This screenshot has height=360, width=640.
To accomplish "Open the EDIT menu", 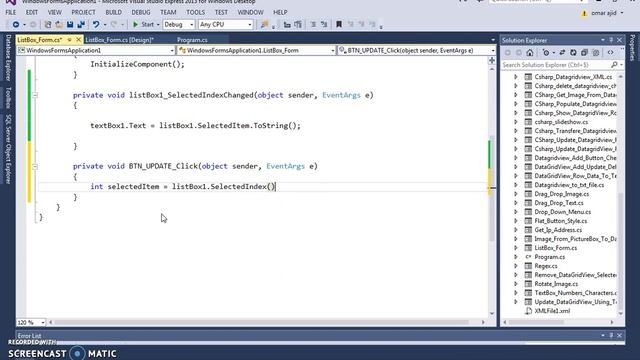I will 32,12.
